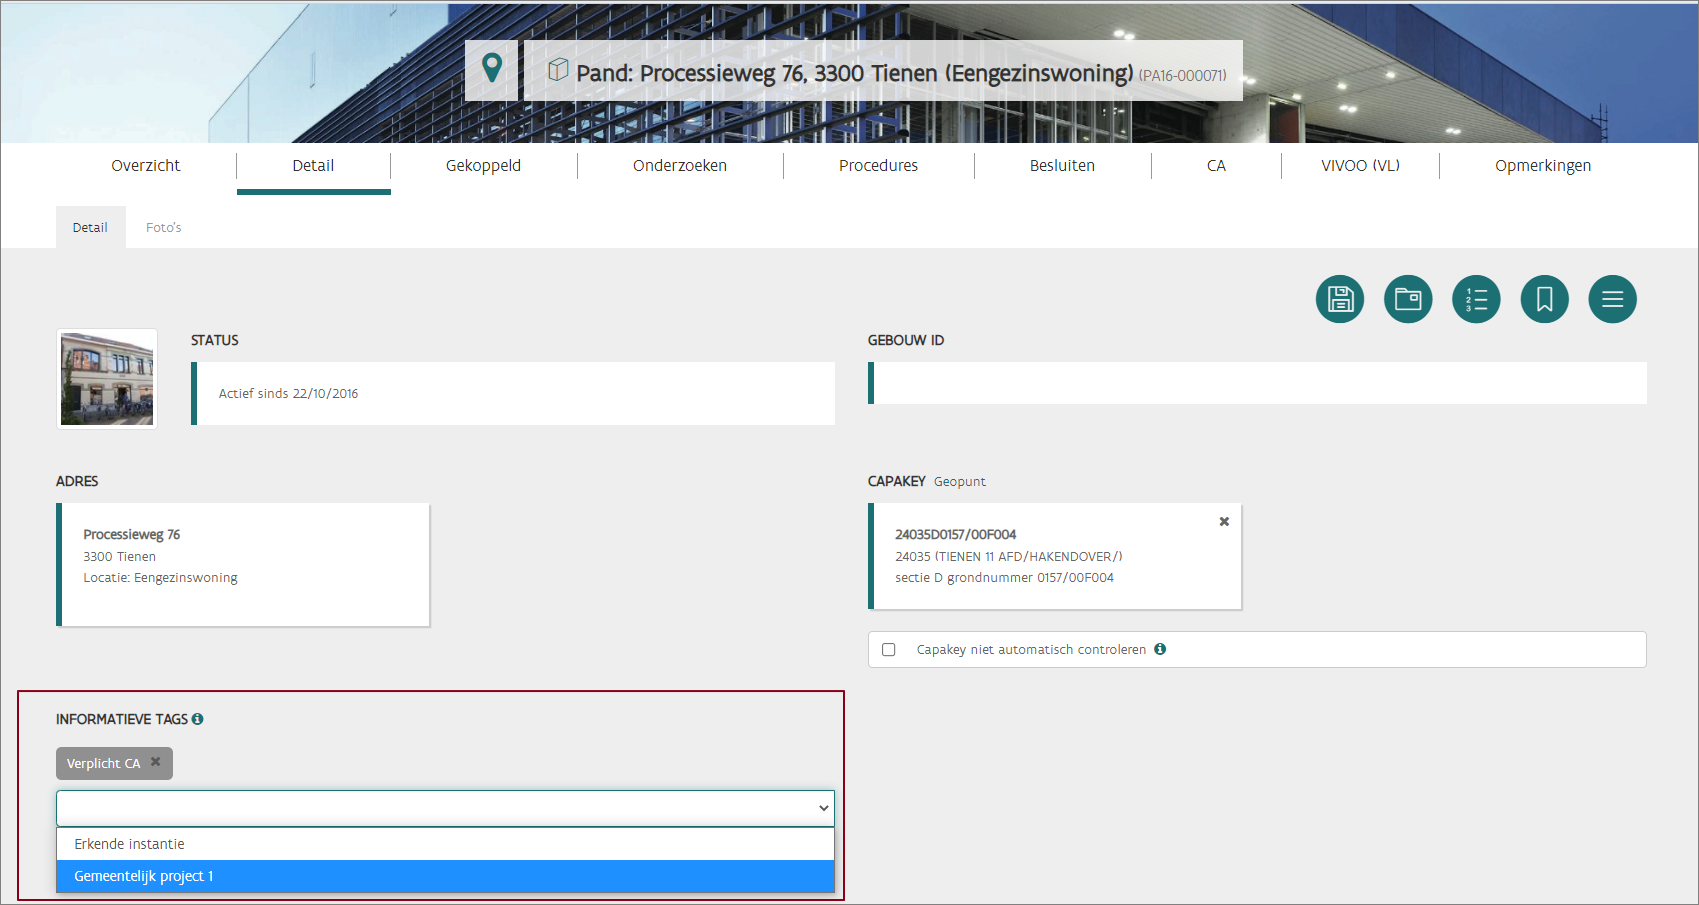Open the hamburger menu icon button
1699x905 pixels.
click(x=1612, y=299)
